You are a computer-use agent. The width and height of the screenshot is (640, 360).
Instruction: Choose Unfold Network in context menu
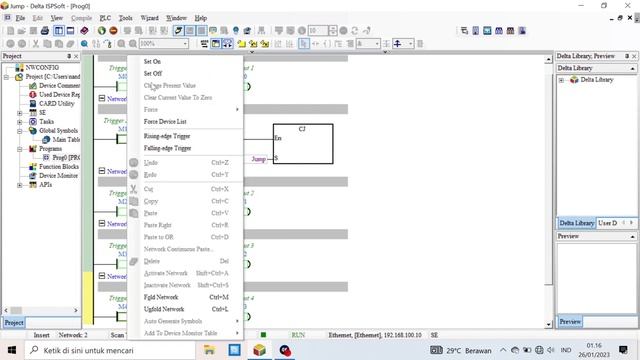(x=164, y=309)
